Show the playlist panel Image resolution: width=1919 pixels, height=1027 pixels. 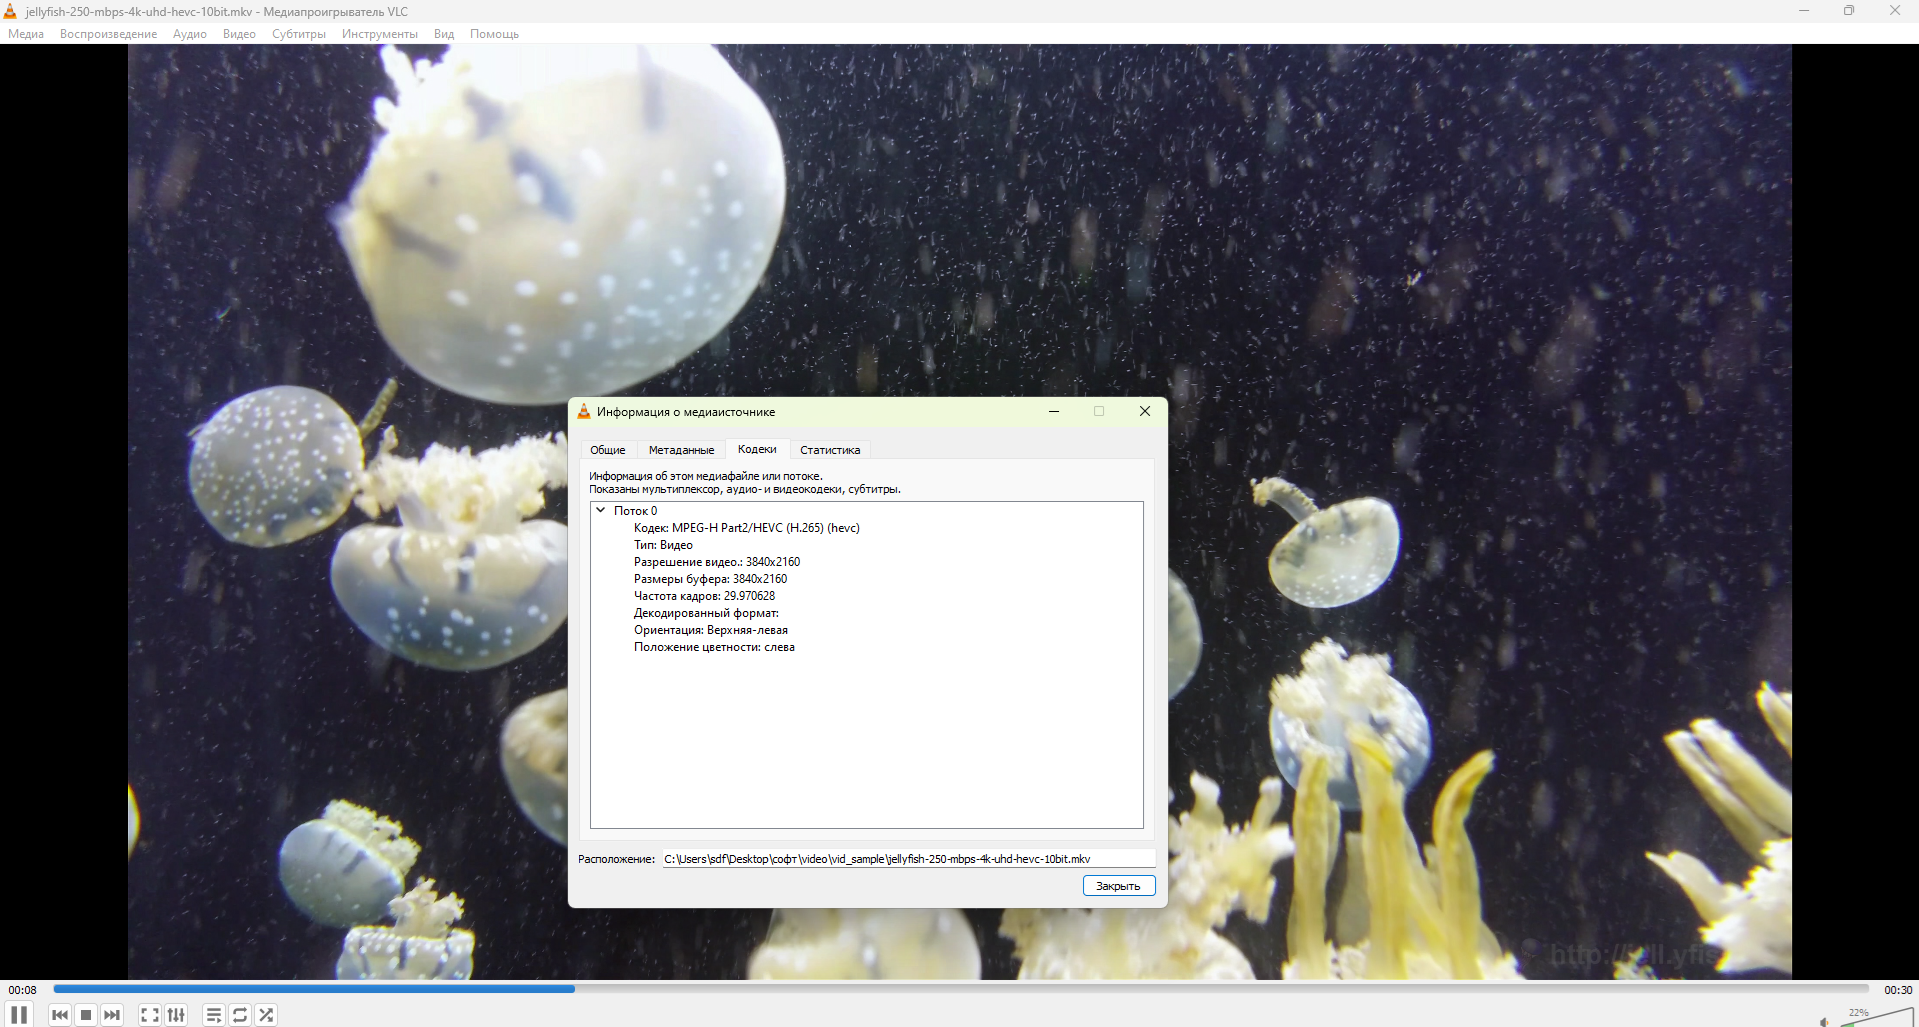pyautogui.click(x=214, y=1015)
